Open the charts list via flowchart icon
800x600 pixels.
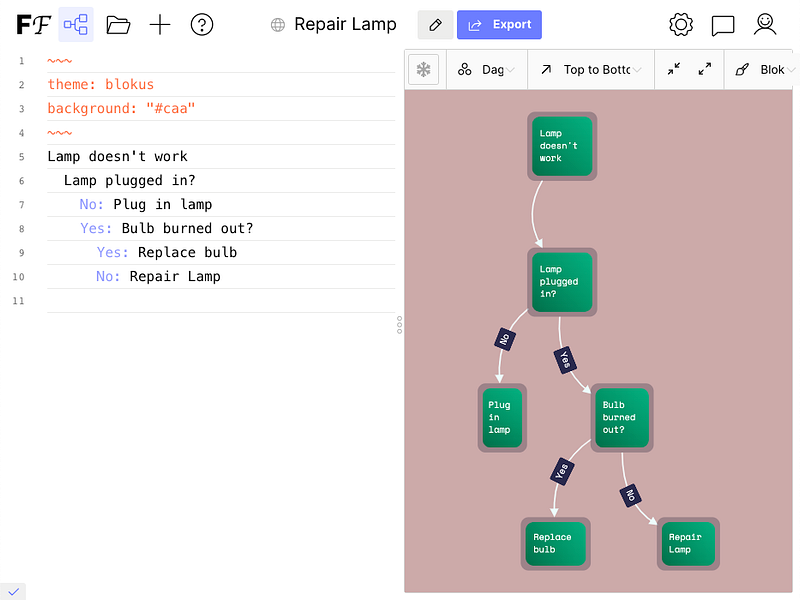click(x=76, y=24)
